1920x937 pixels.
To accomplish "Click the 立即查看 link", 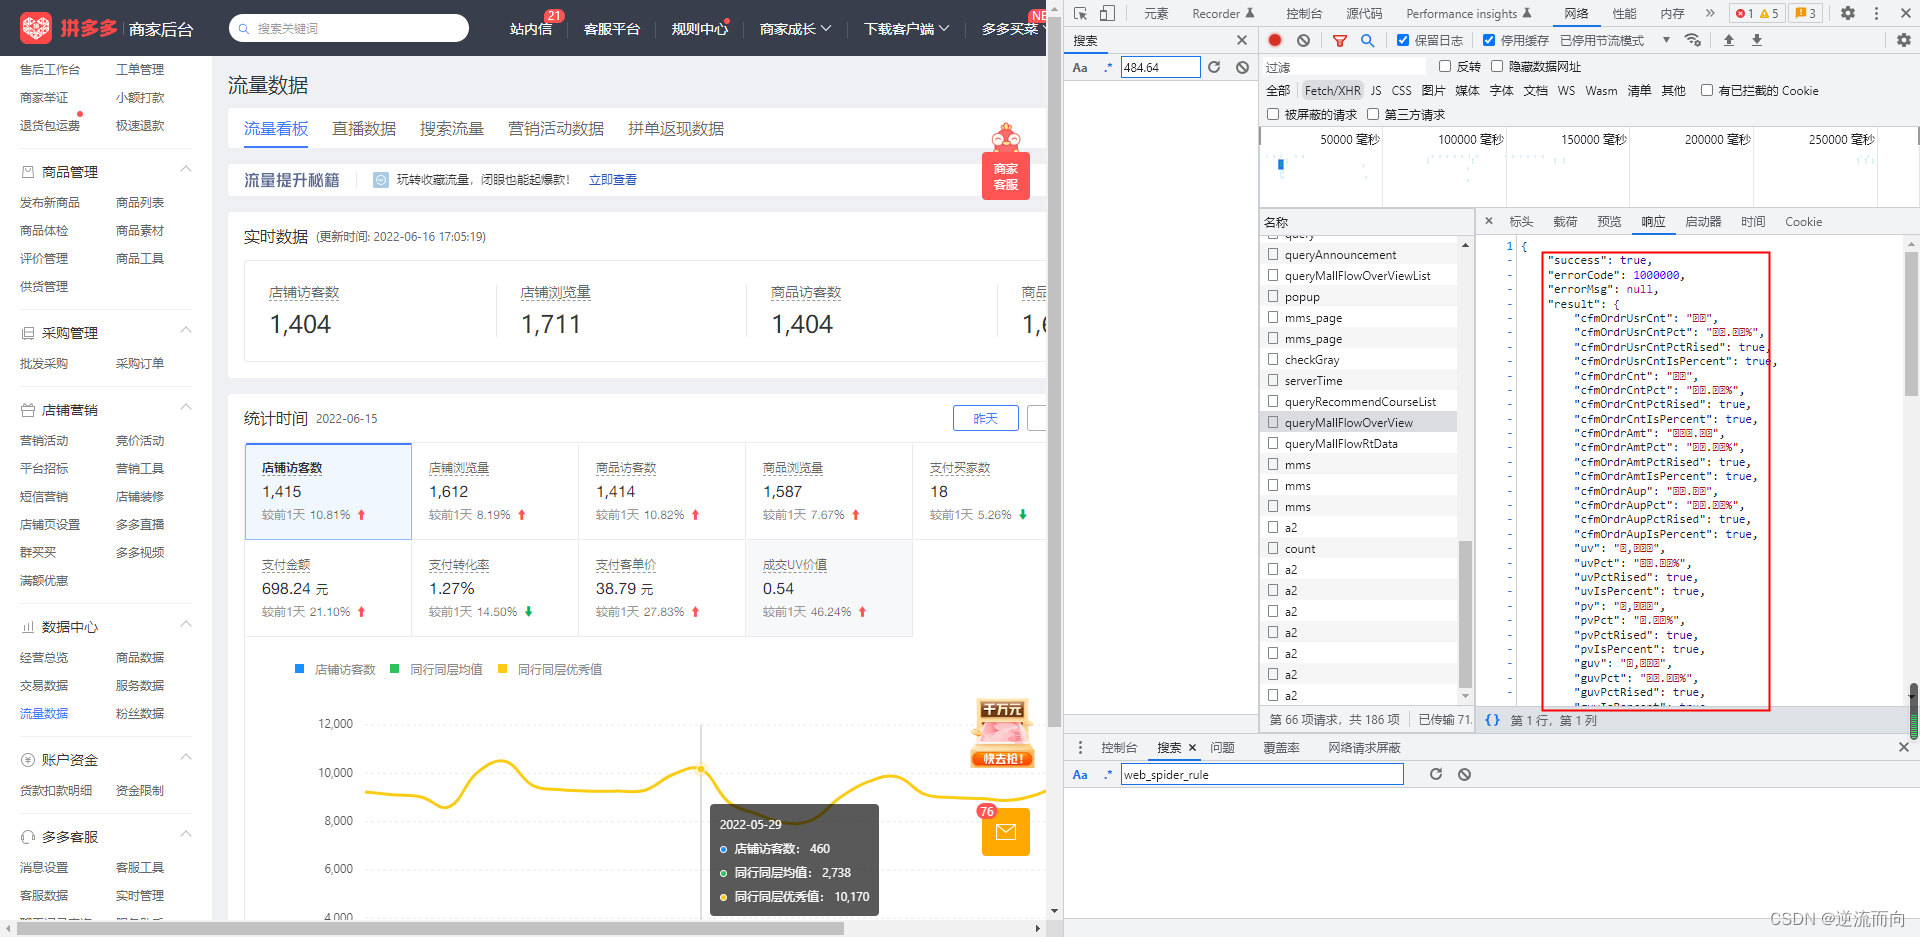I will click(x=613, y=180).
